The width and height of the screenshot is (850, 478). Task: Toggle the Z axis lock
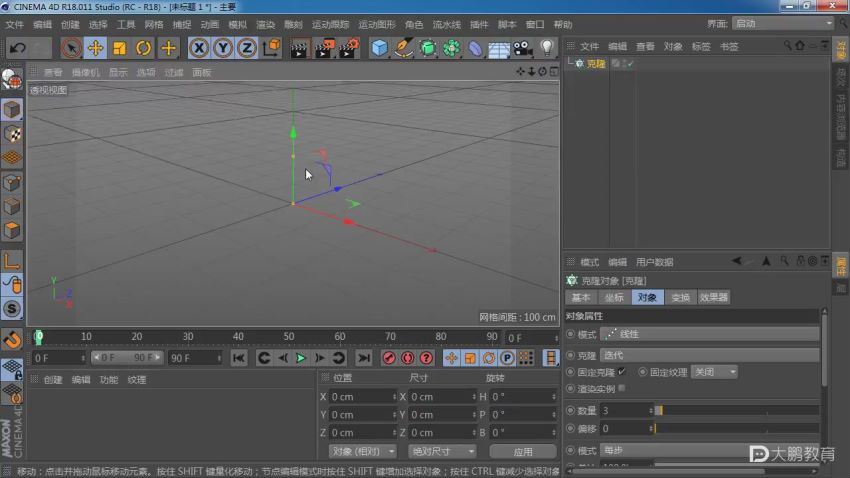pos(247,48)
